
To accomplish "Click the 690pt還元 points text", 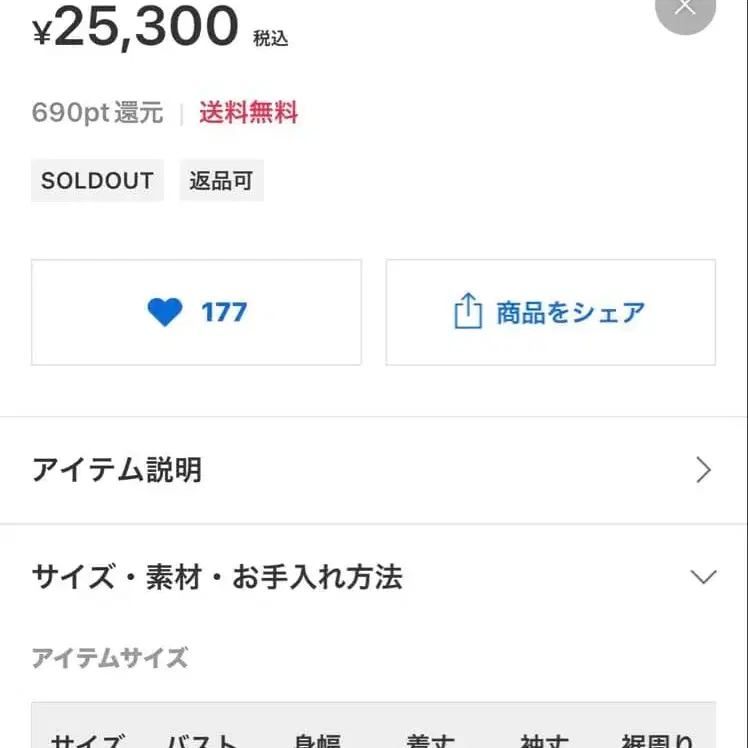I will (97, 113).
